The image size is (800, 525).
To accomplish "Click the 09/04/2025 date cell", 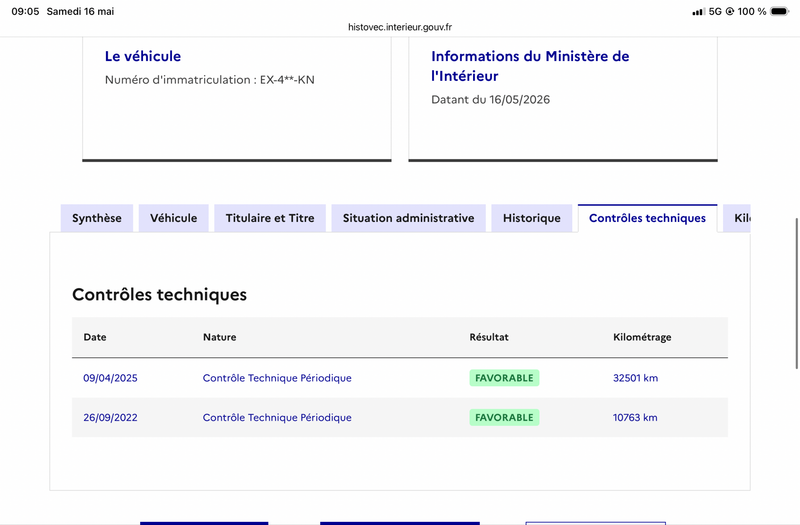I will click(x=110, y=378).
